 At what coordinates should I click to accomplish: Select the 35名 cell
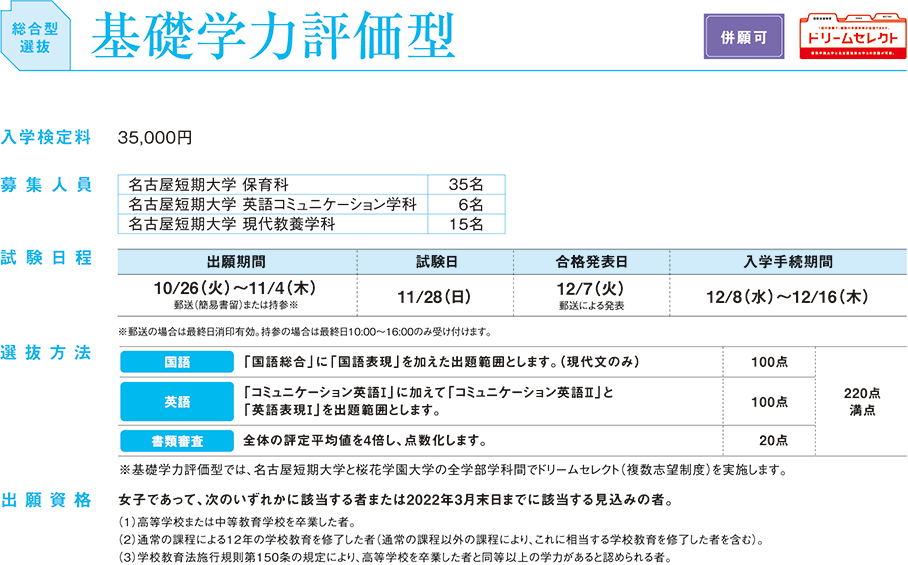point(466,185)
